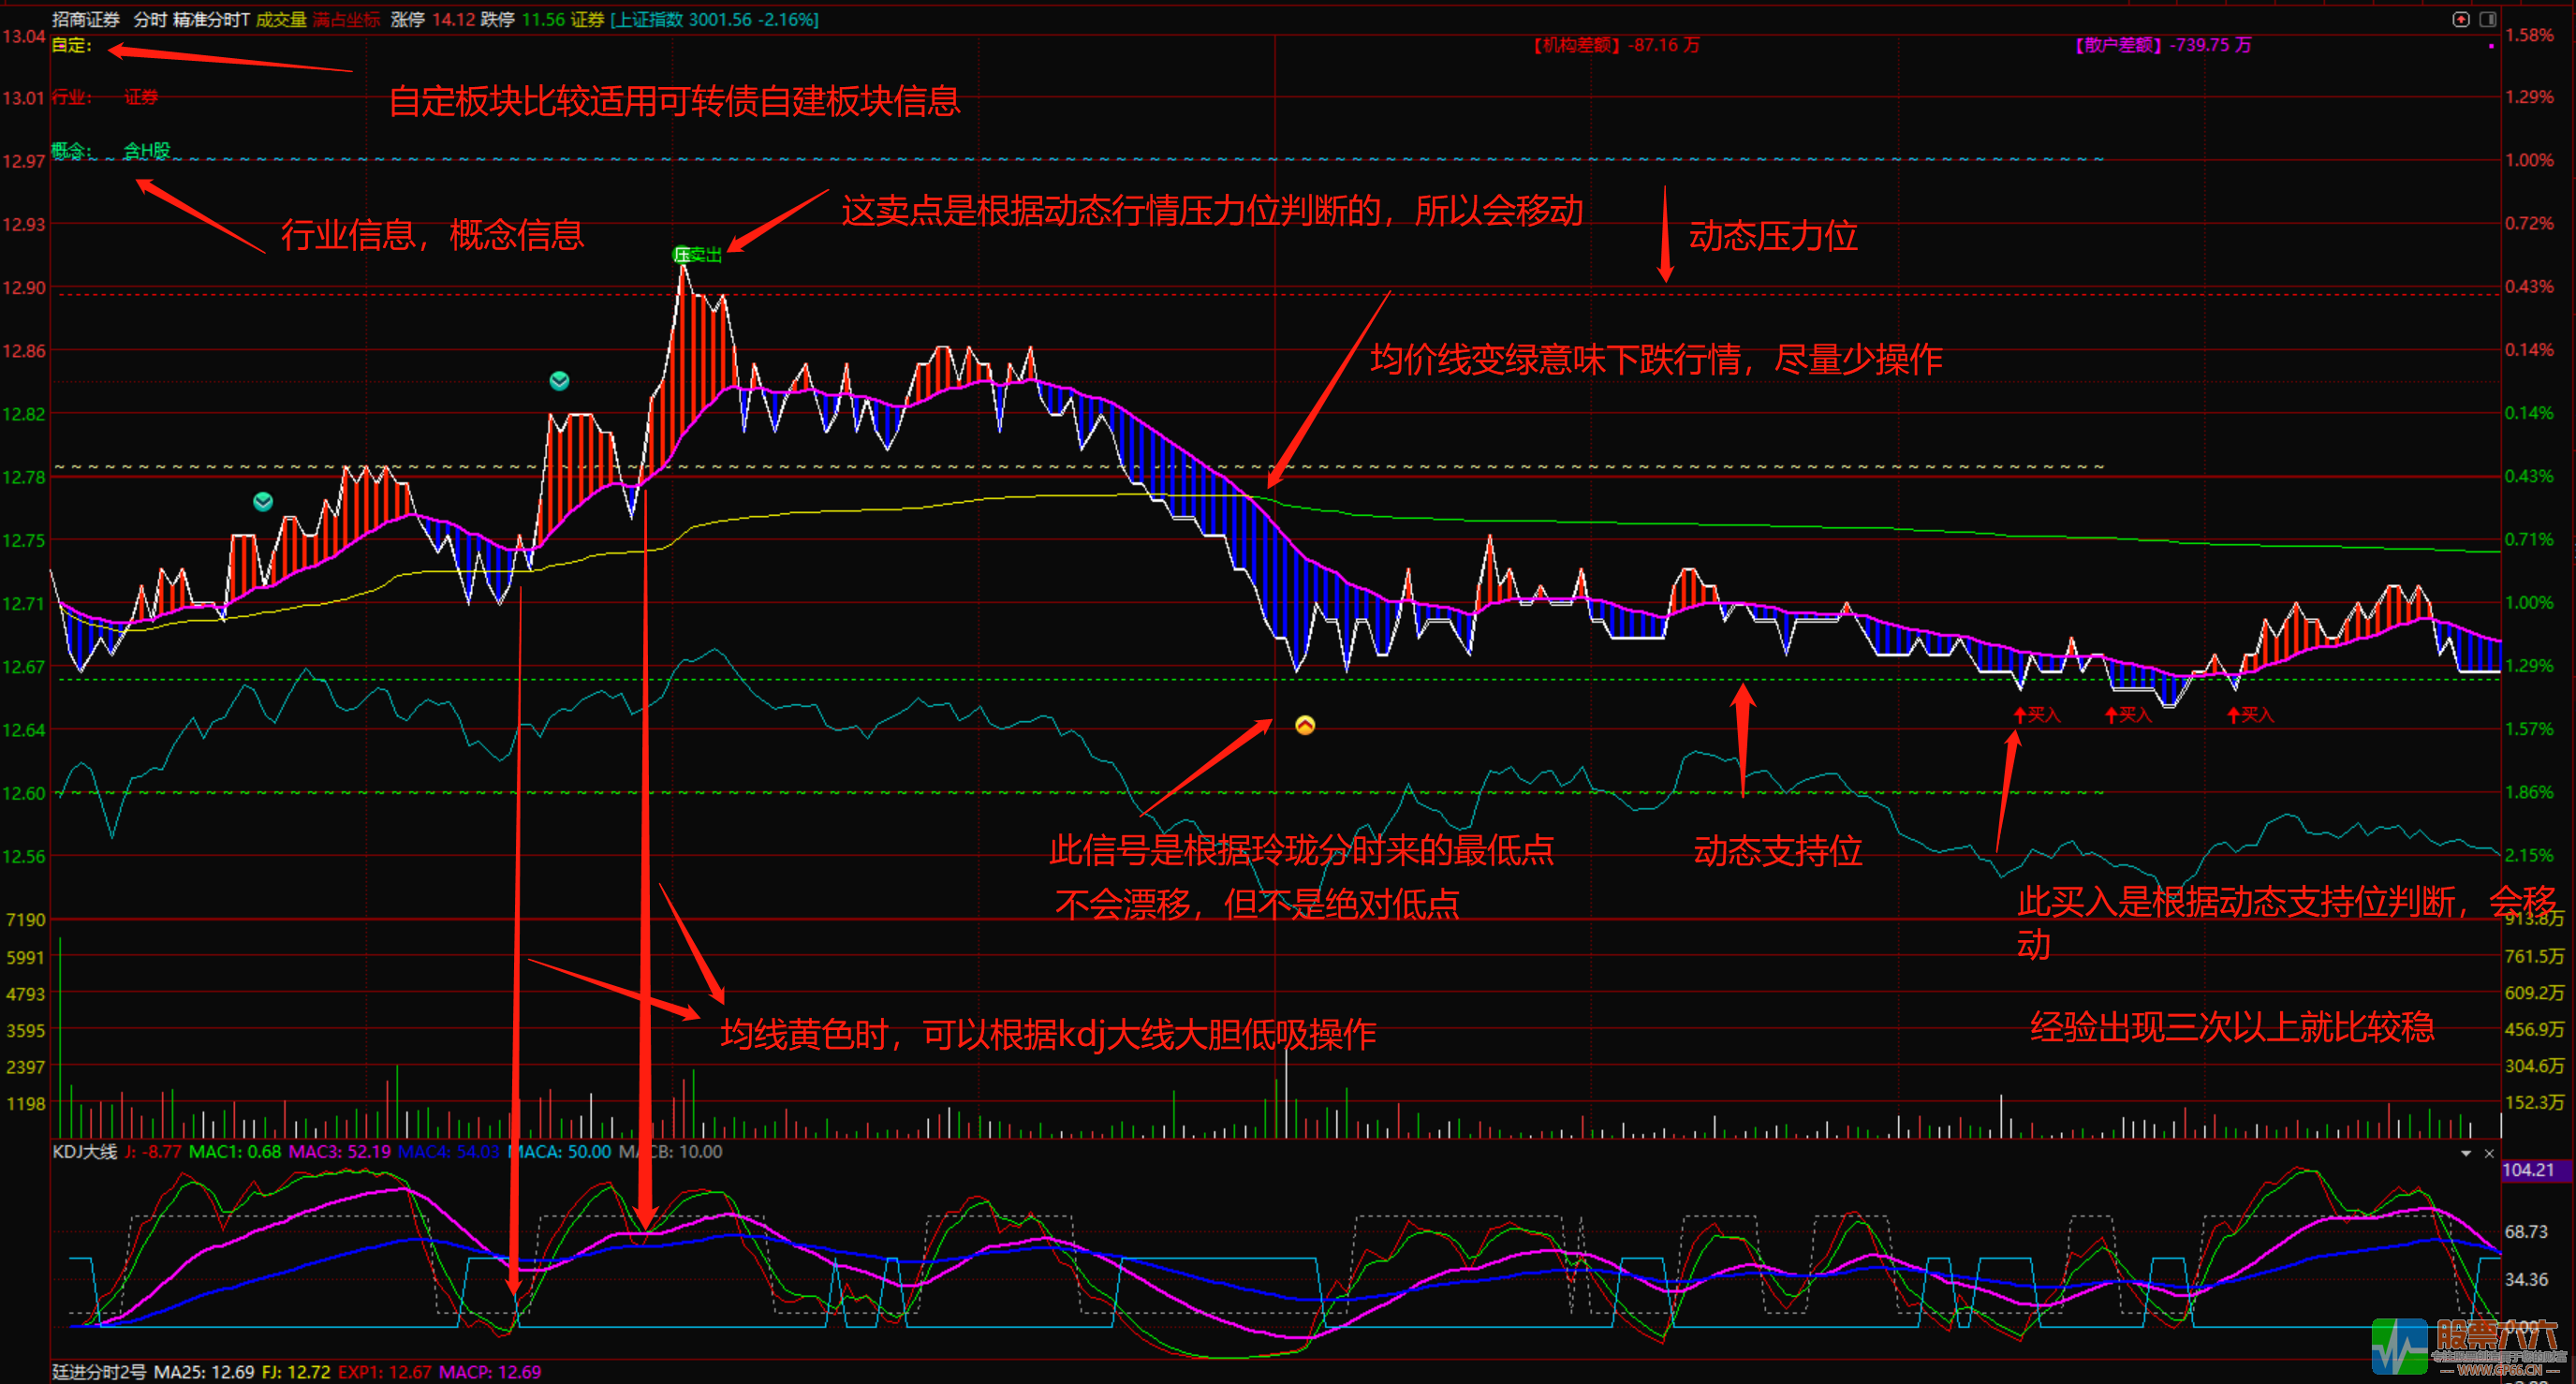Open the KDJ大线 indicator panel dropdown arrow
The width and height of the screenshot is (2576, 1384).
2466,1153
